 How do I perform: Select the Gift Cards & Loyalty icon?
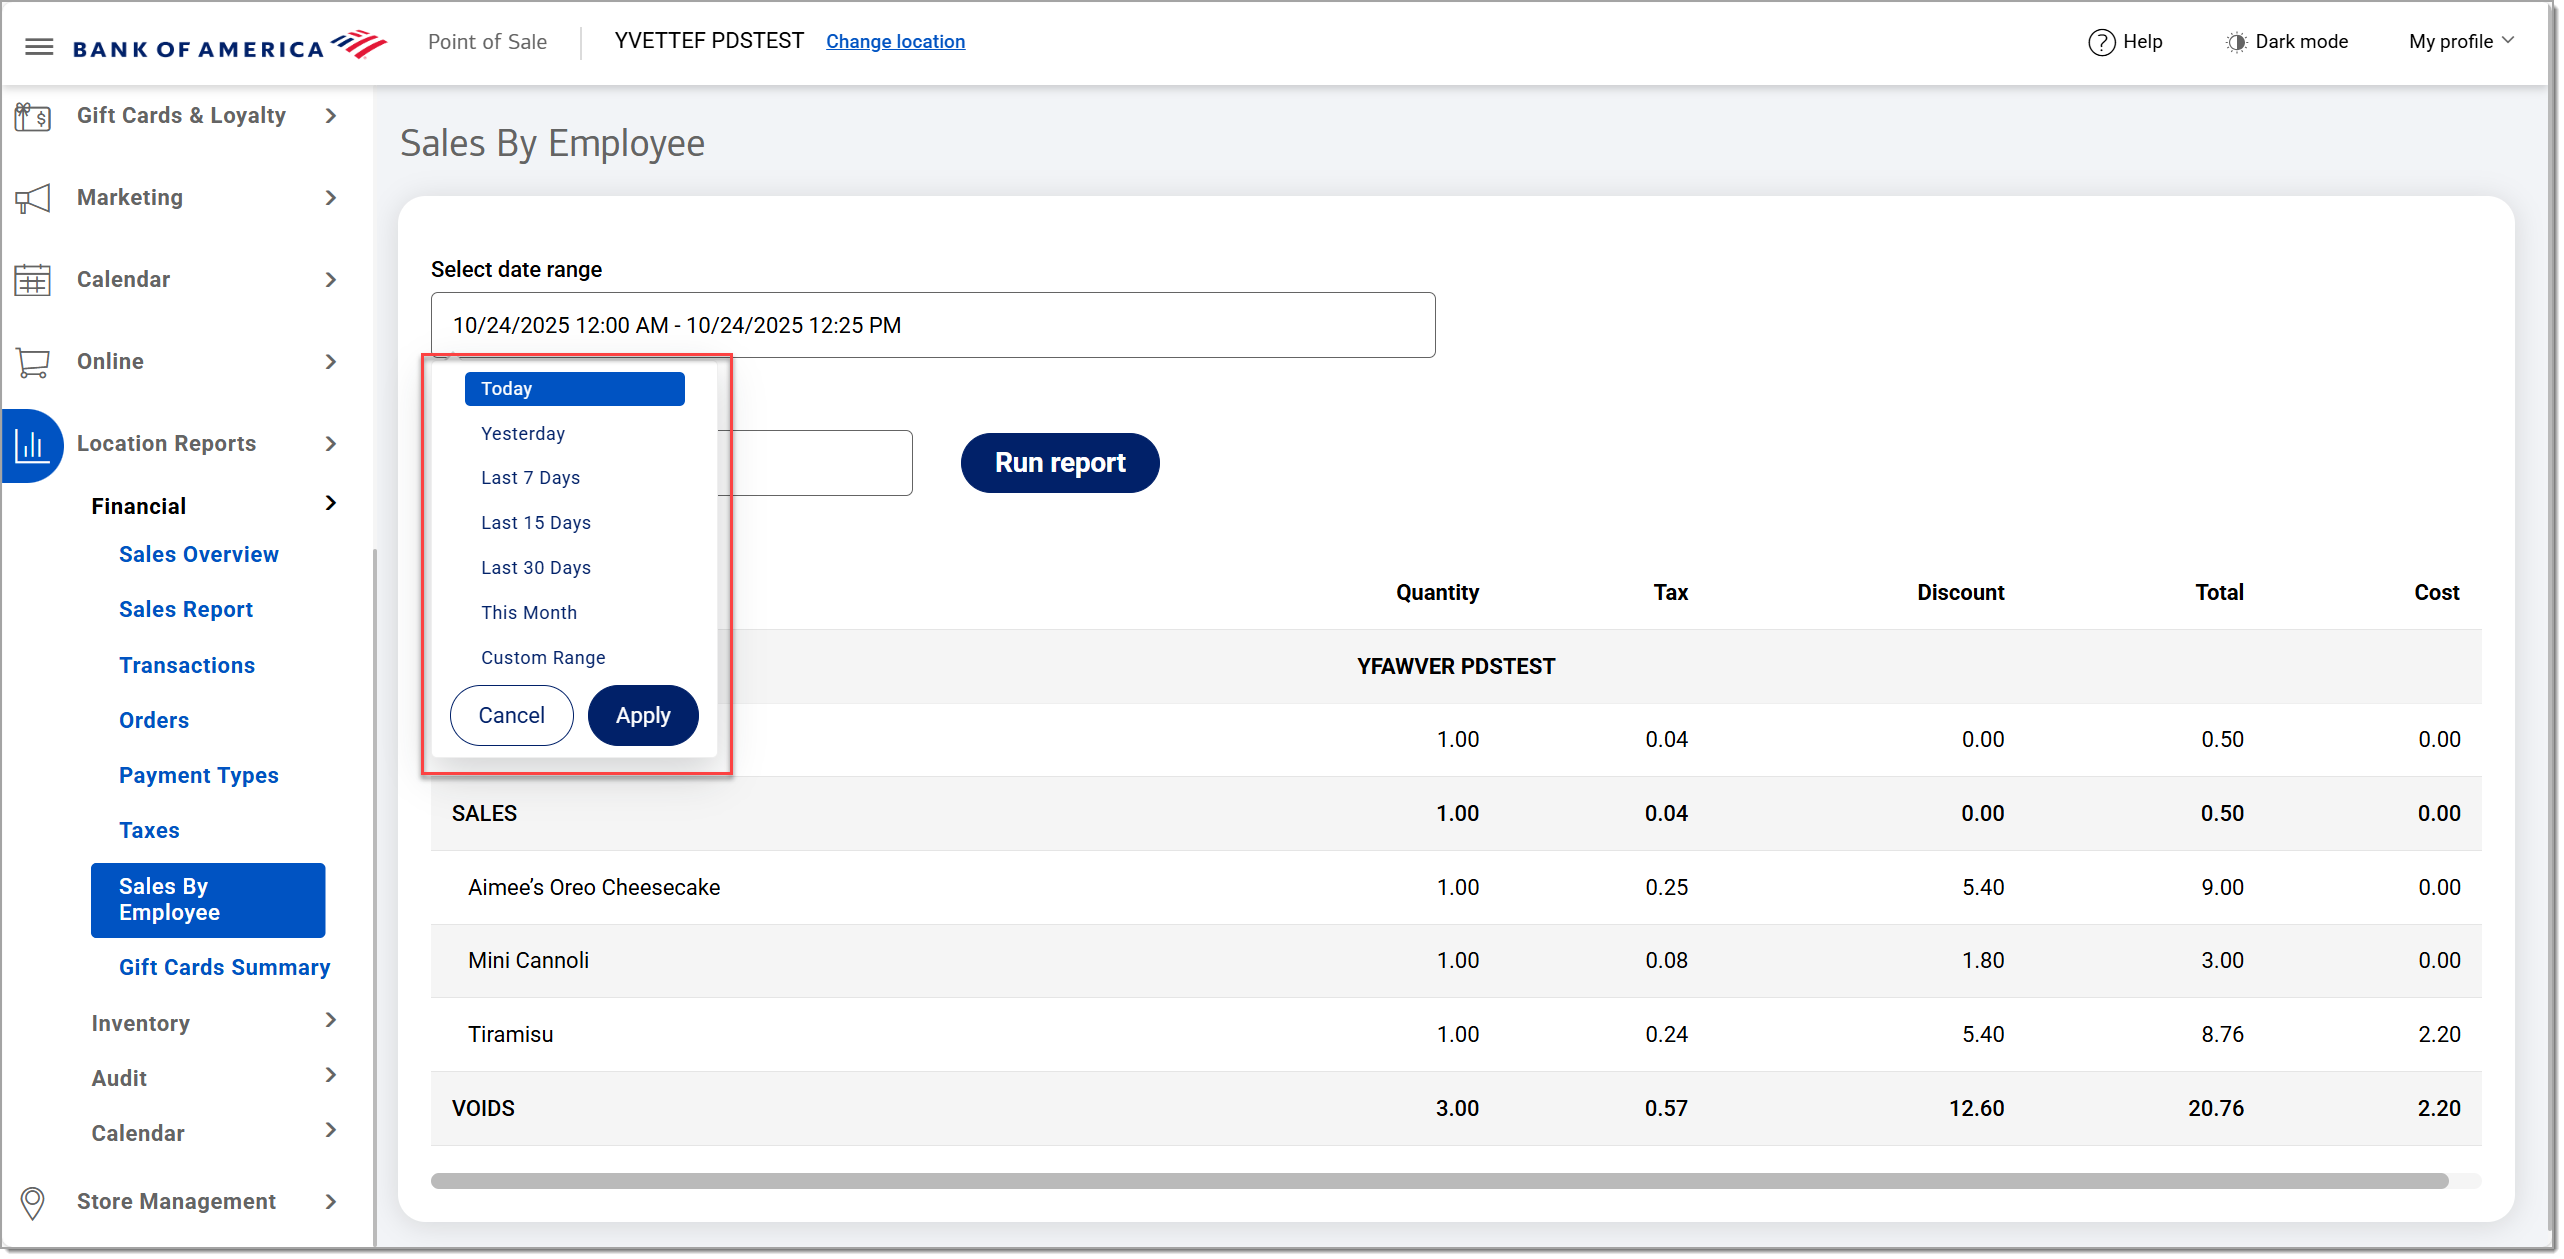[33, 116]
